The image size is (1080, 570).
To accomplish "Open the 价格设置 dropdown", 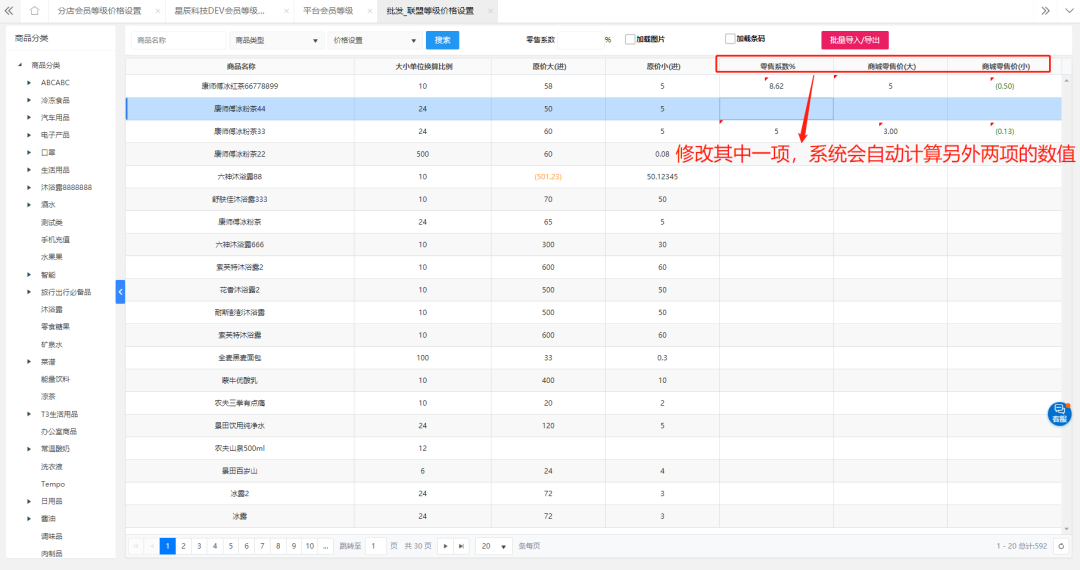I will [x=374, y=41].
